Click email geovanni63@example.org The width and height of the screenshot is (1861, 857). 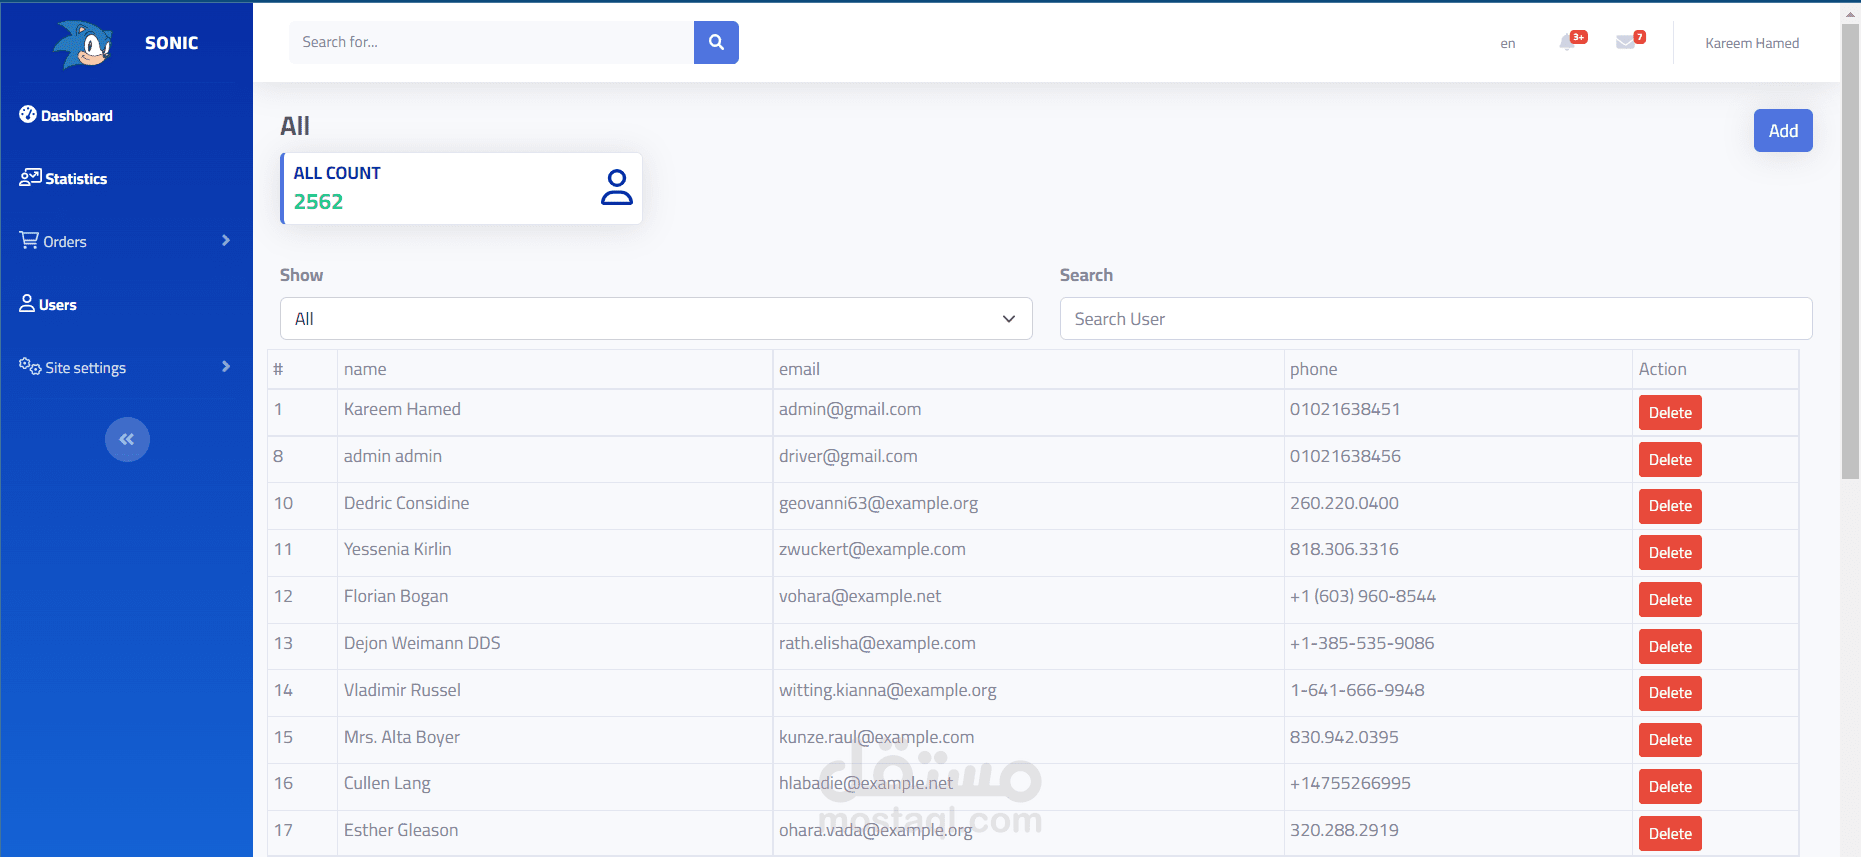coord(878,503)
